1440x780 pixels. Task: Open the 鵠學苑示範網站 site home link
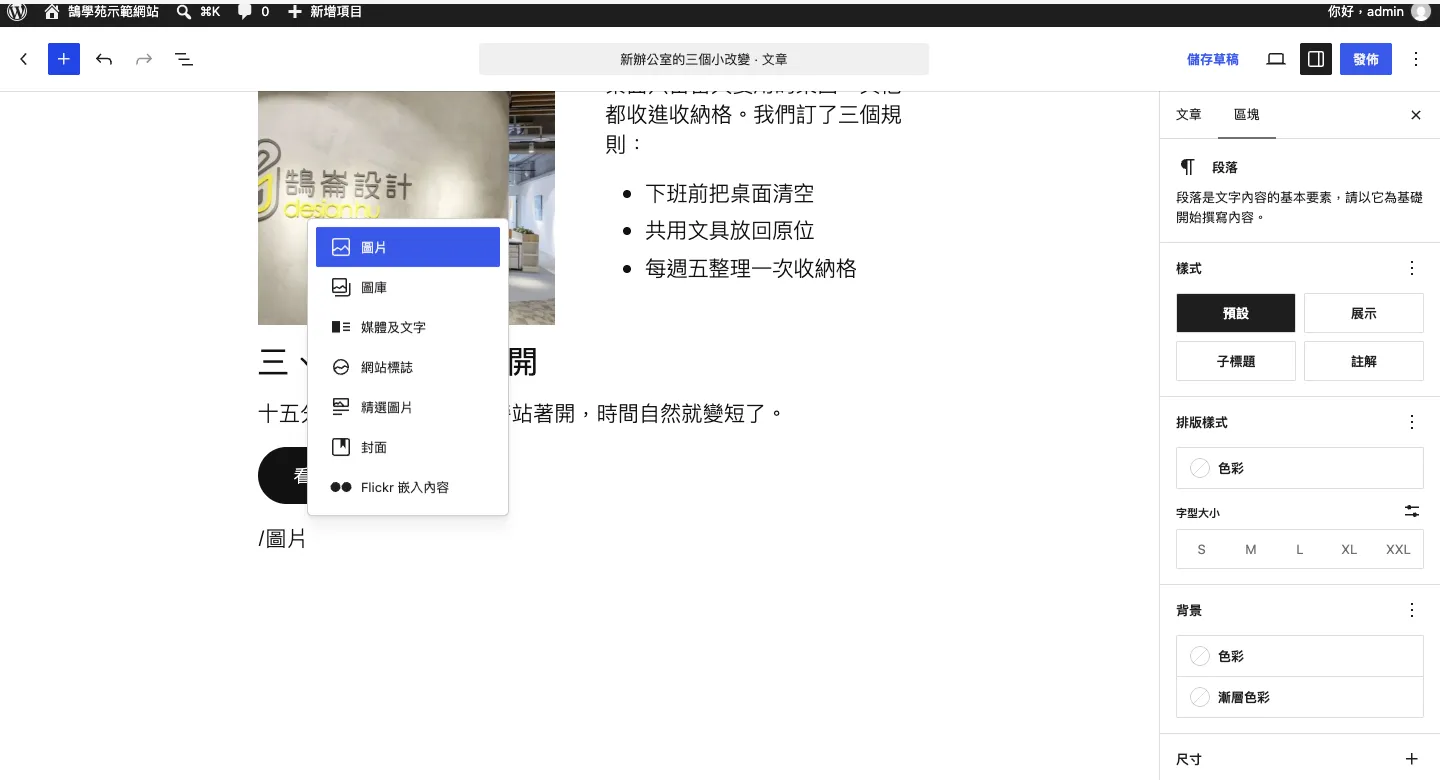(102, 12)
